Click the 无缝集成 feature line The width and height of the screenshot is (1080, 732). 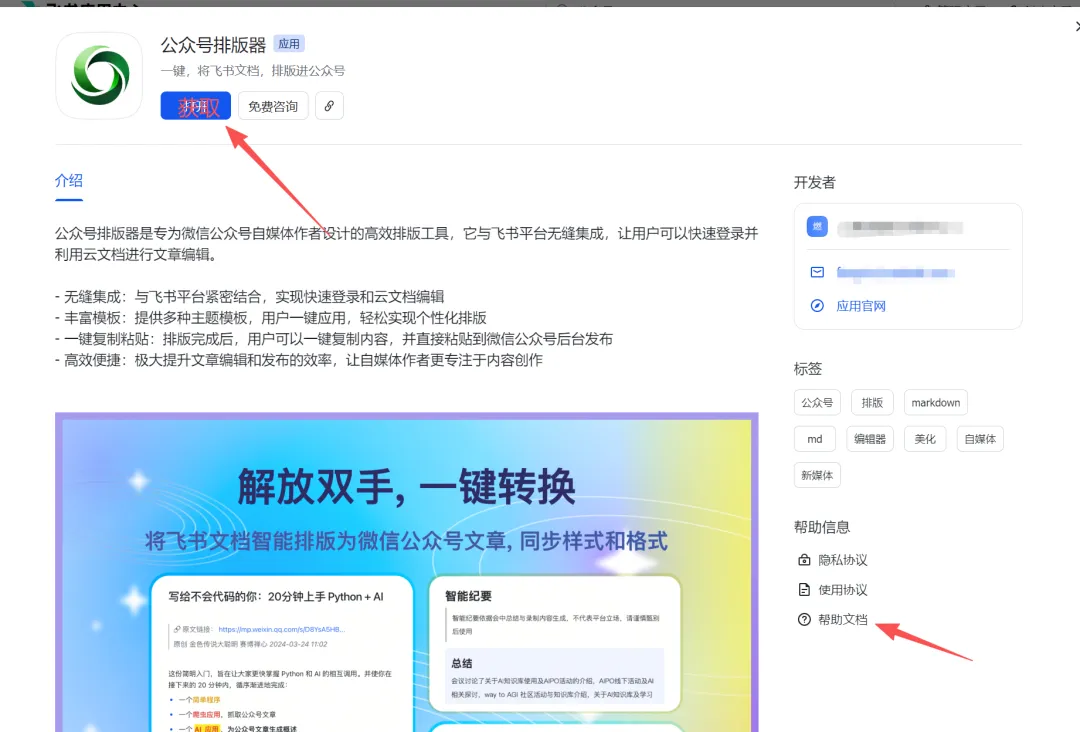click(249, 297)
